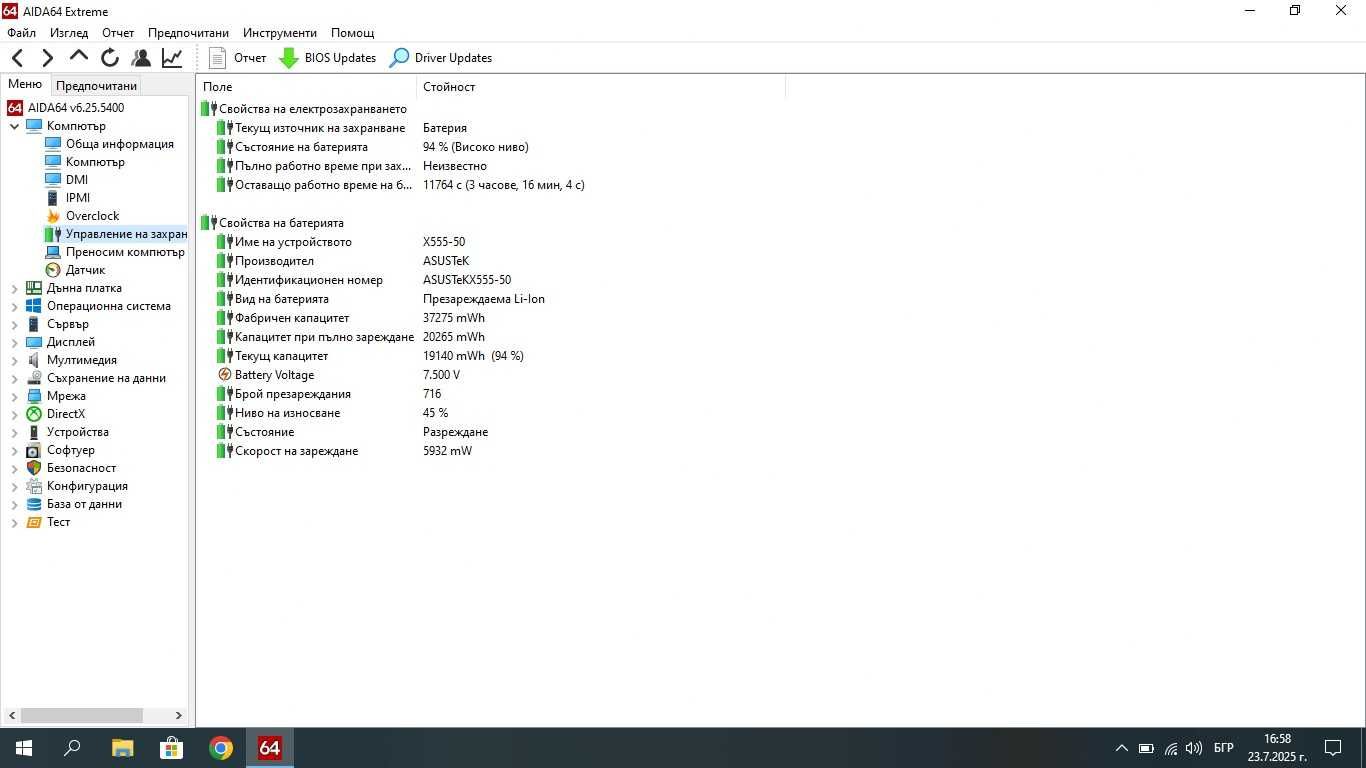Select the Дънна платка motherboard icon

[x=34, y=288]
